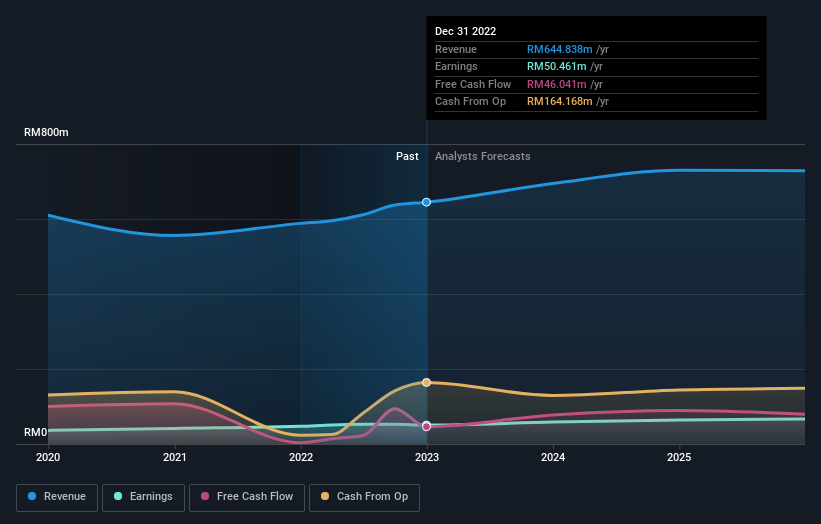Click the Past section label

[x=407, y=156]
